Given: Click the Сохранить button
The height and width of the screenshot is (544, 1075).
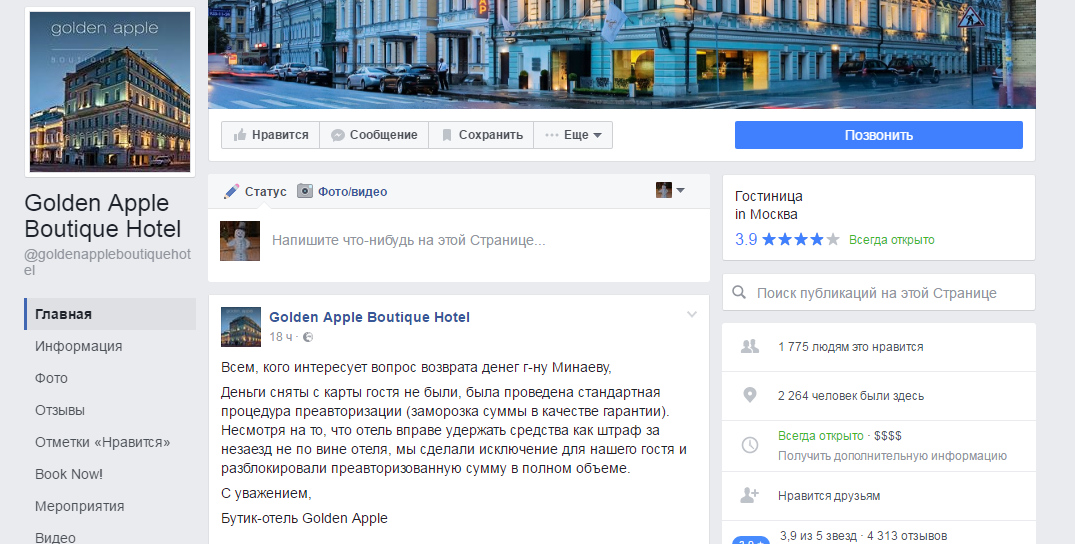Looking at the screenshot, I should [x=481, y=135].
